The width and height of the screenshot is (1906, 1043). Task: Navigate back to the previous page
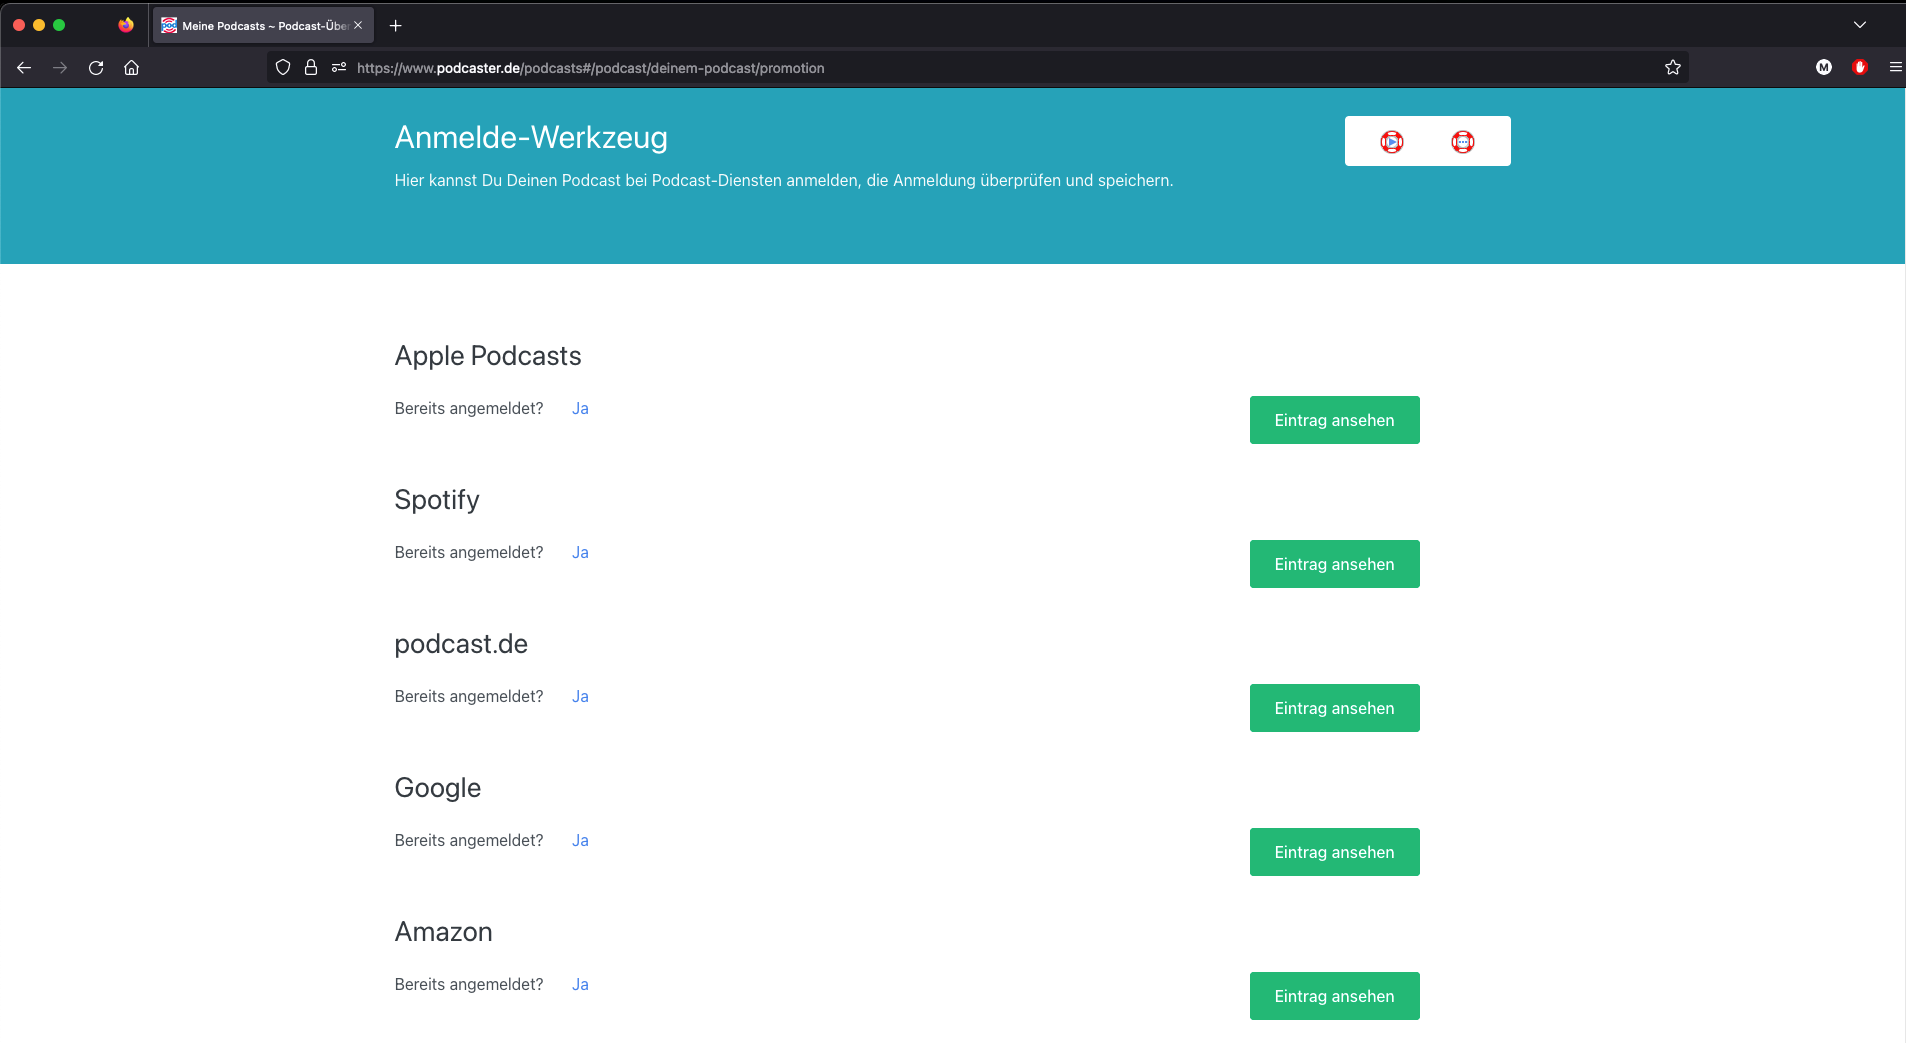pos(24,68)
